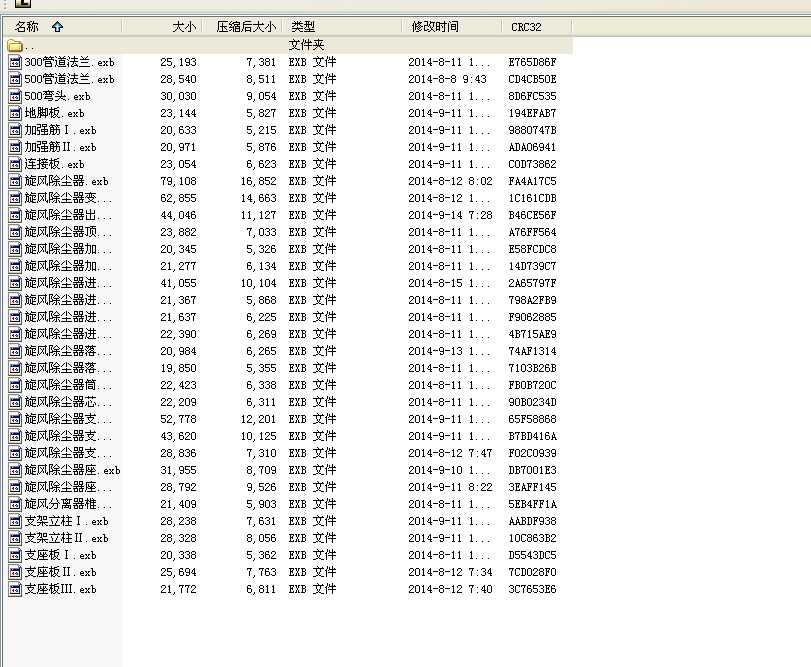
Task: Select the 旋风除尘器.exb file icon
Action: coord(16,181)
